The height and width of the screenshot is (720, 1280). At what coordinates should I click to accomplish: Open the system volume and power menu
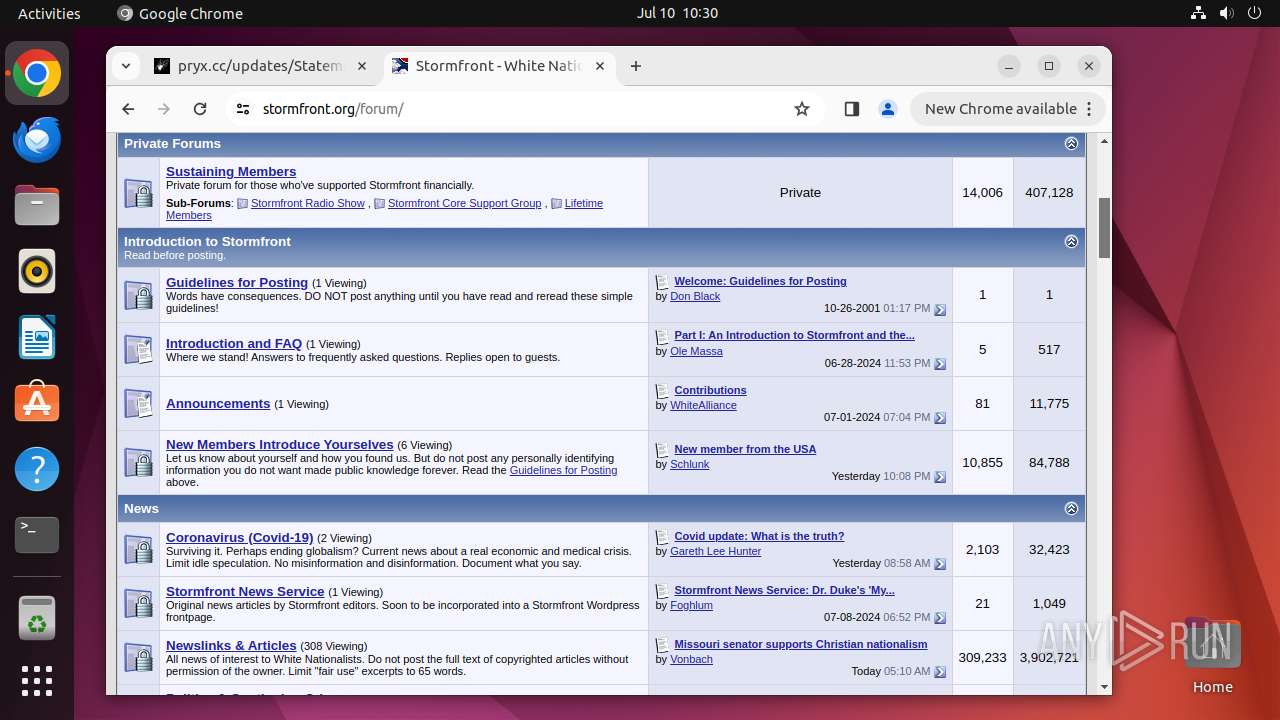(1226, 13)
